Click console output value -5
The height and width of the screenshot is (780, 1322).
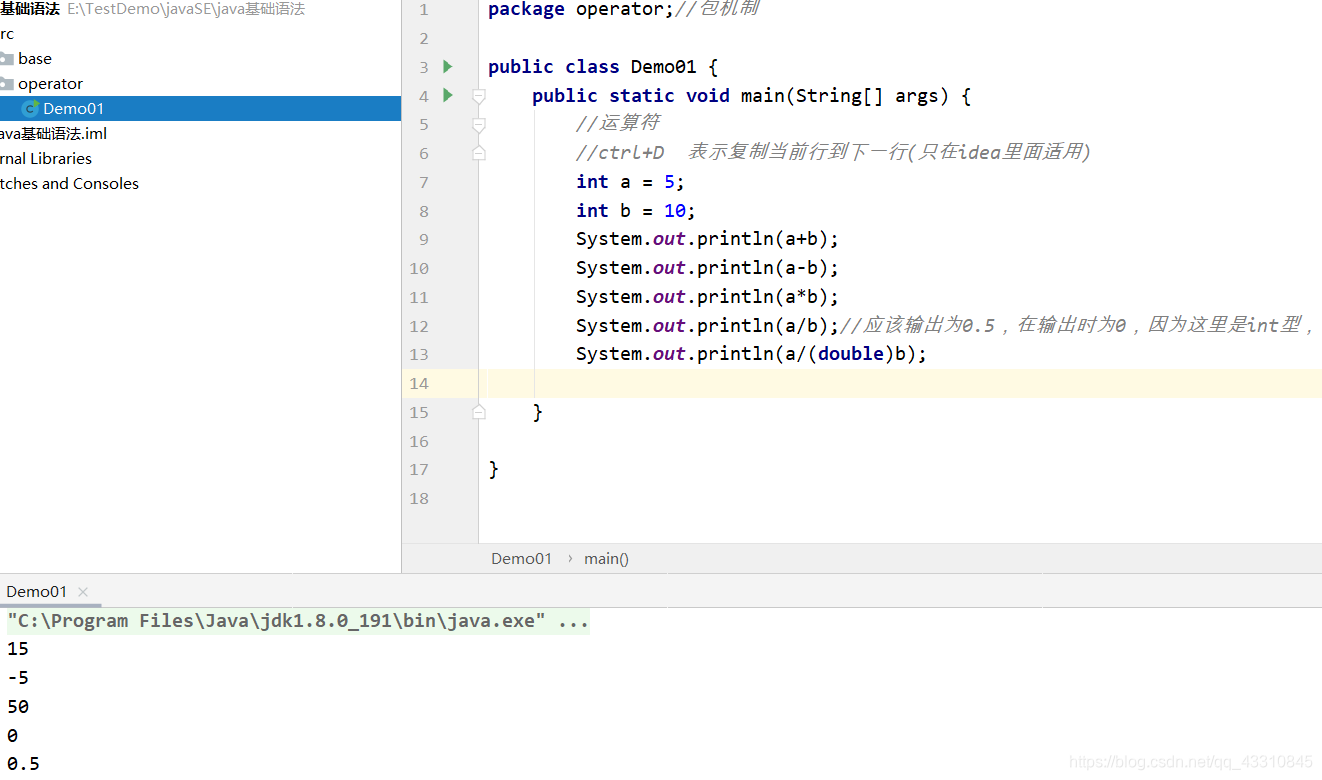point(18,678)
